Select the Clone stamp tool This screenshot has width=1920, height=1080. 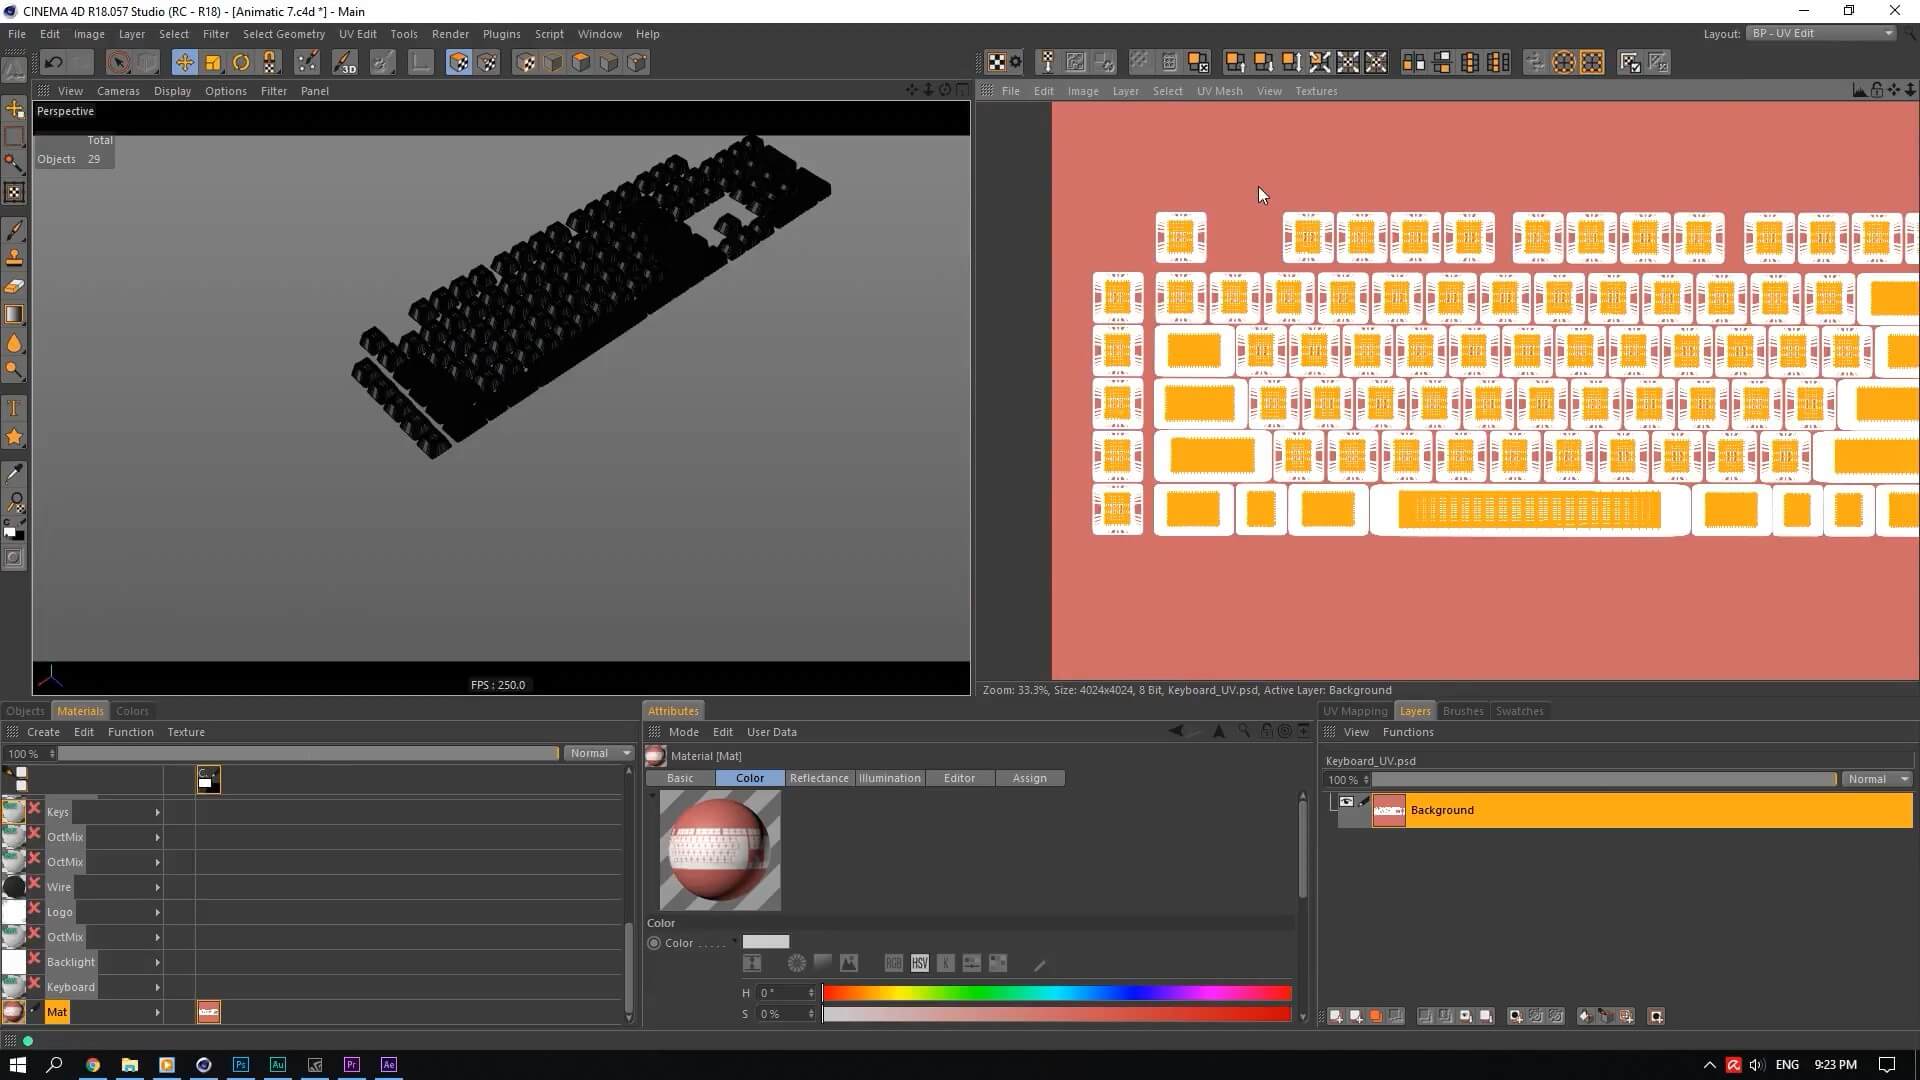(x=15, y=258)
